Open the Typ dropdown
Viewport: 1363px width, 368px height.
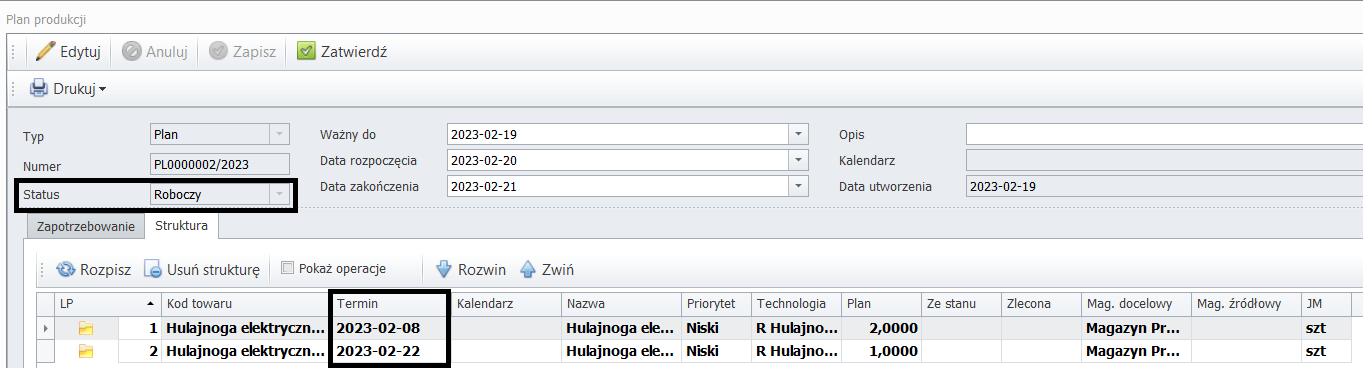[x=279, y=134]
